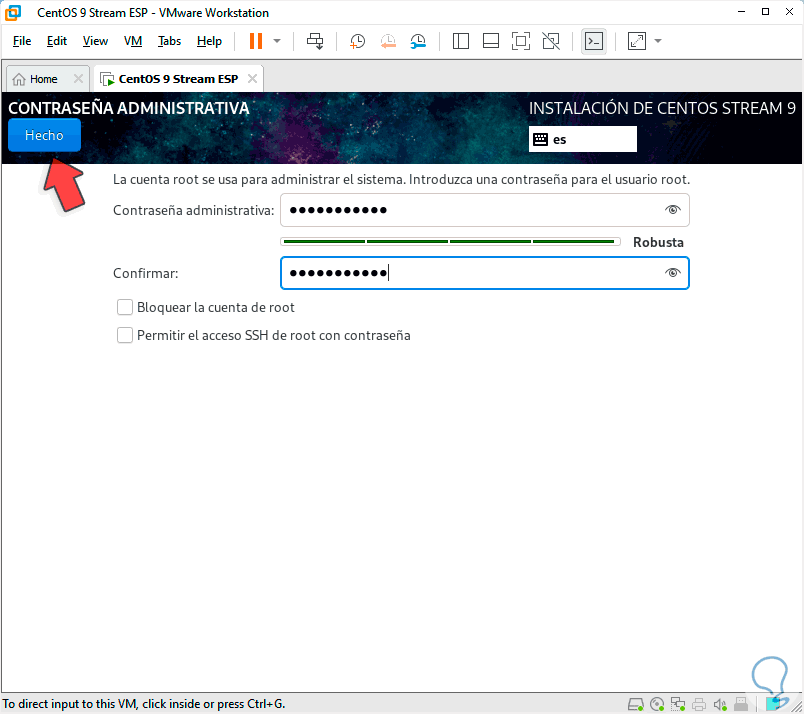Open the VM menu
The image size is (804, 714).
tap(133, 41)
